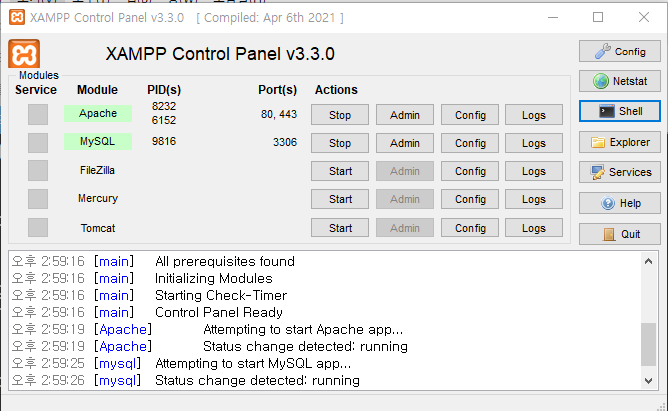Click the log scrollbar up arrow
668x411 pixels.
pyautogui.click(x=648, y=261)
